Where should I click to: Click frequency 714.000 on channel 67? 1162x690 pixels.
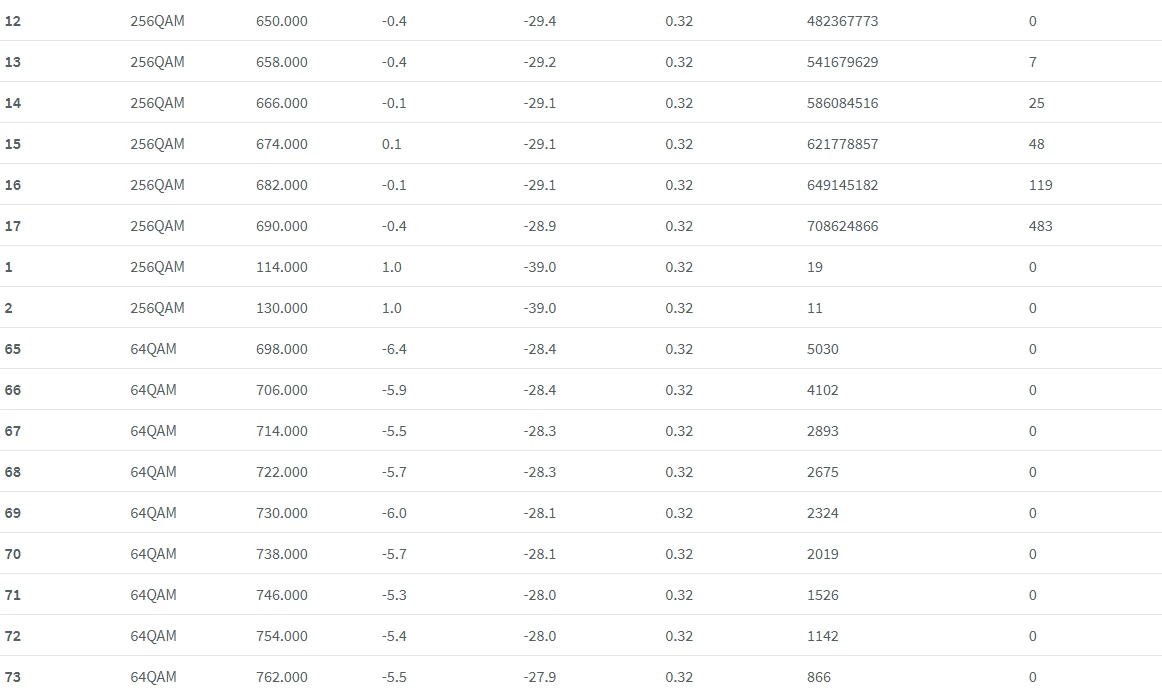[x=282, y=431]
